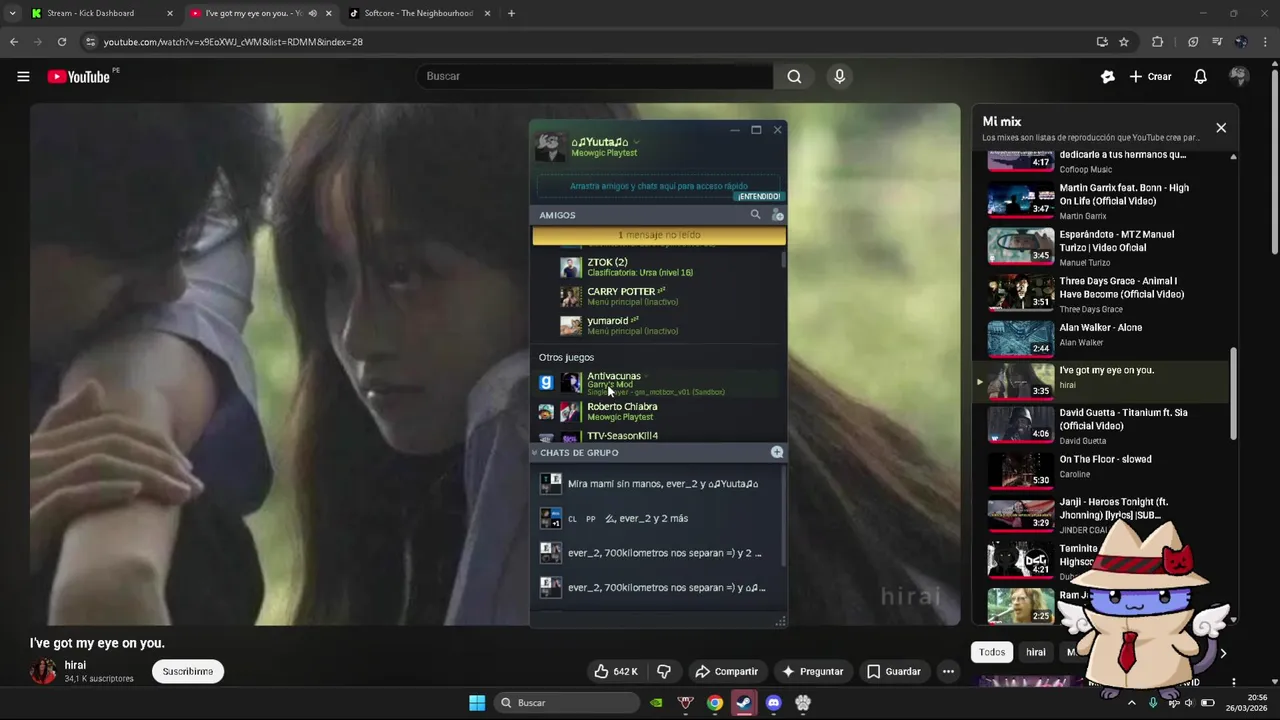The width and height of the screenshot is (1280, 720).
Task: Open the sparkle gem icon beside Crear
Action: (x=1107, y=77)
